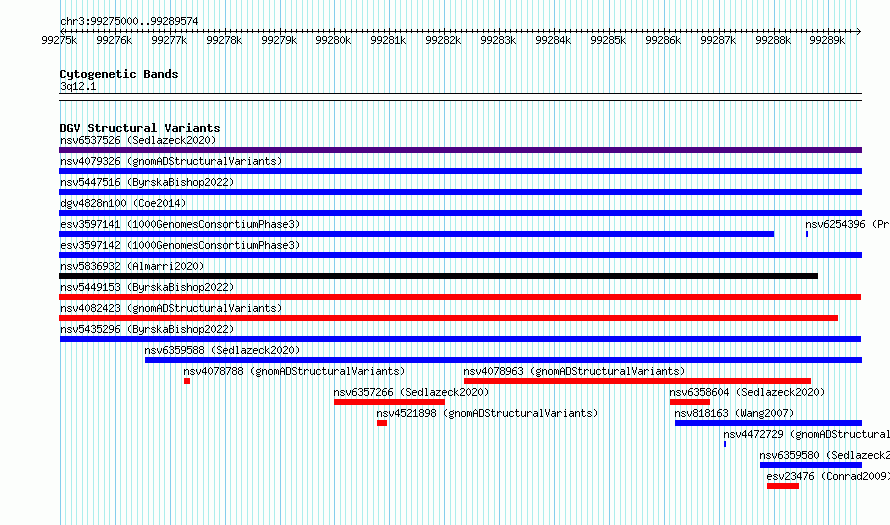This screenshot has width=890, height=525.
Task: Select the red bar under nsv6357266
Action: pyautogui.click(x=389, y=402)
